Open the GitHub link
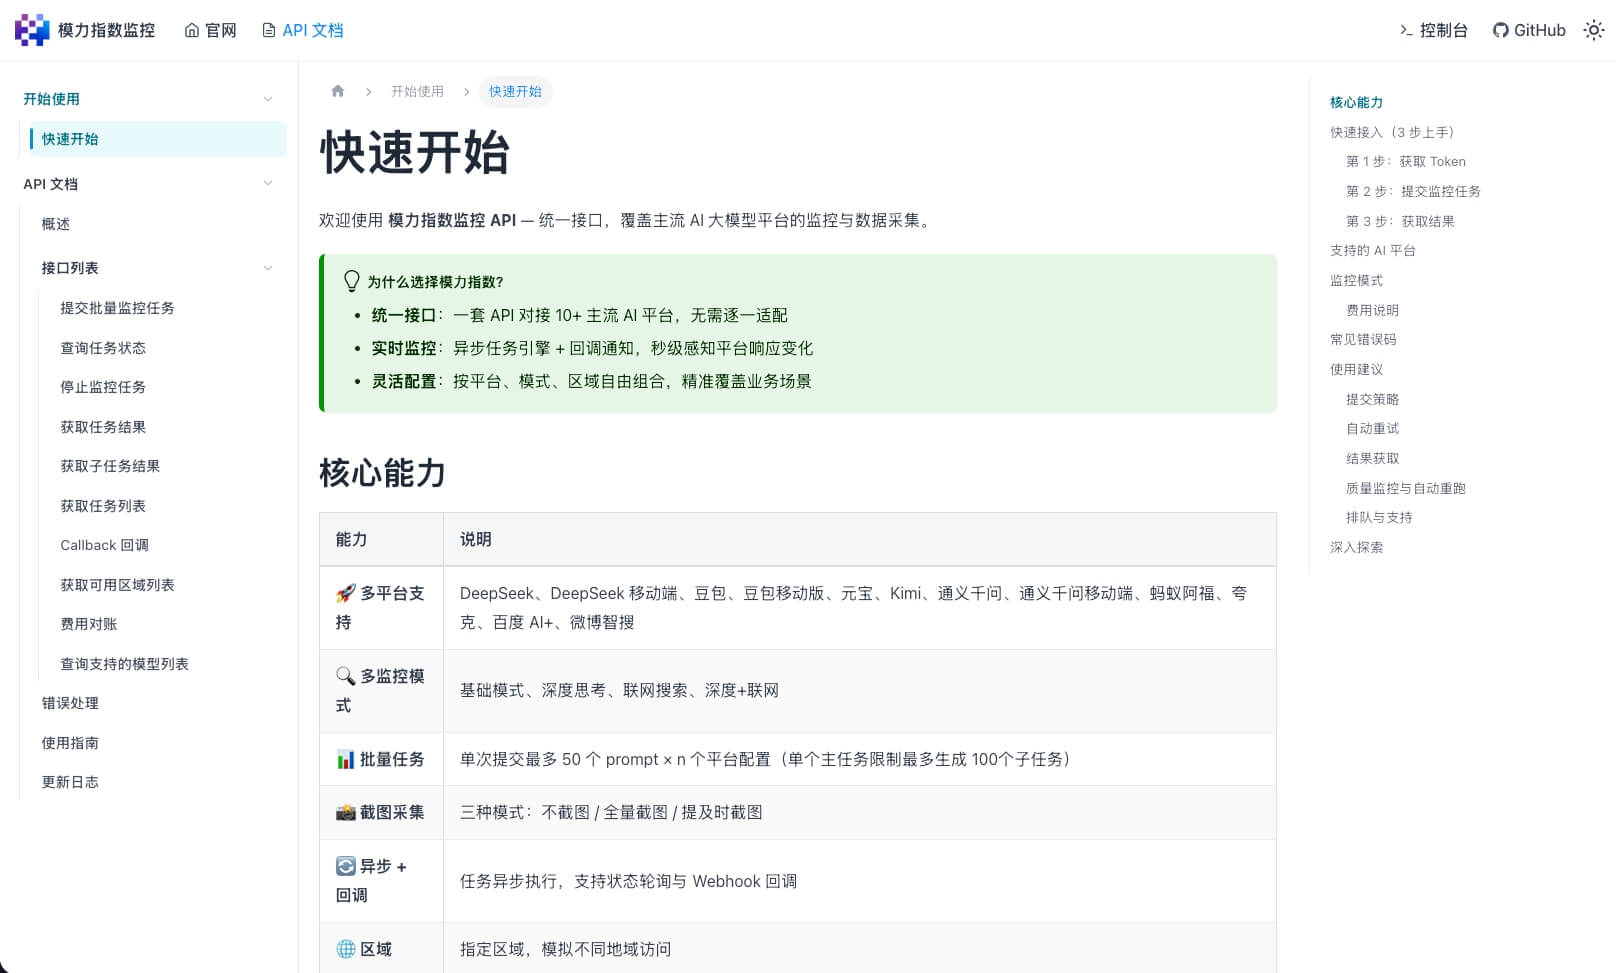 pos(1529,30)
